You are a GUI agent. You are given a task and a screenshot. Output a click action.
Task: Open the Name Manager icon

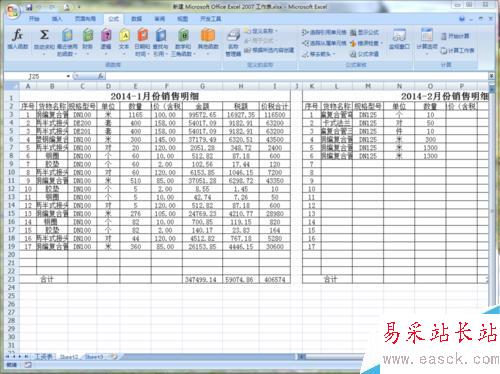233,35
